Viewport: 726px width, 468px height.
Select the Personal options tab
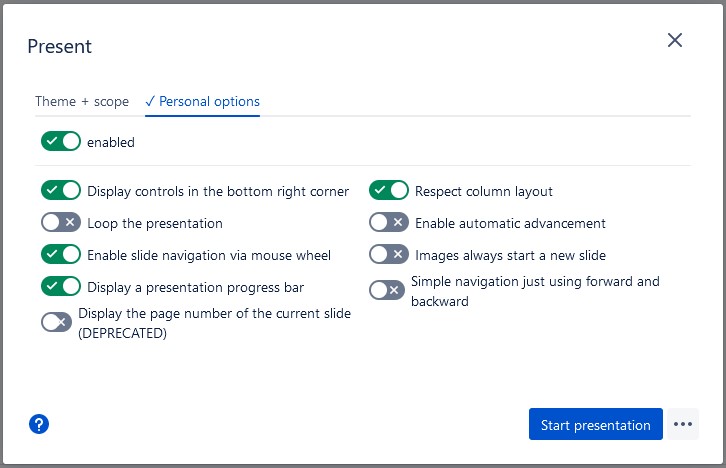202,102
